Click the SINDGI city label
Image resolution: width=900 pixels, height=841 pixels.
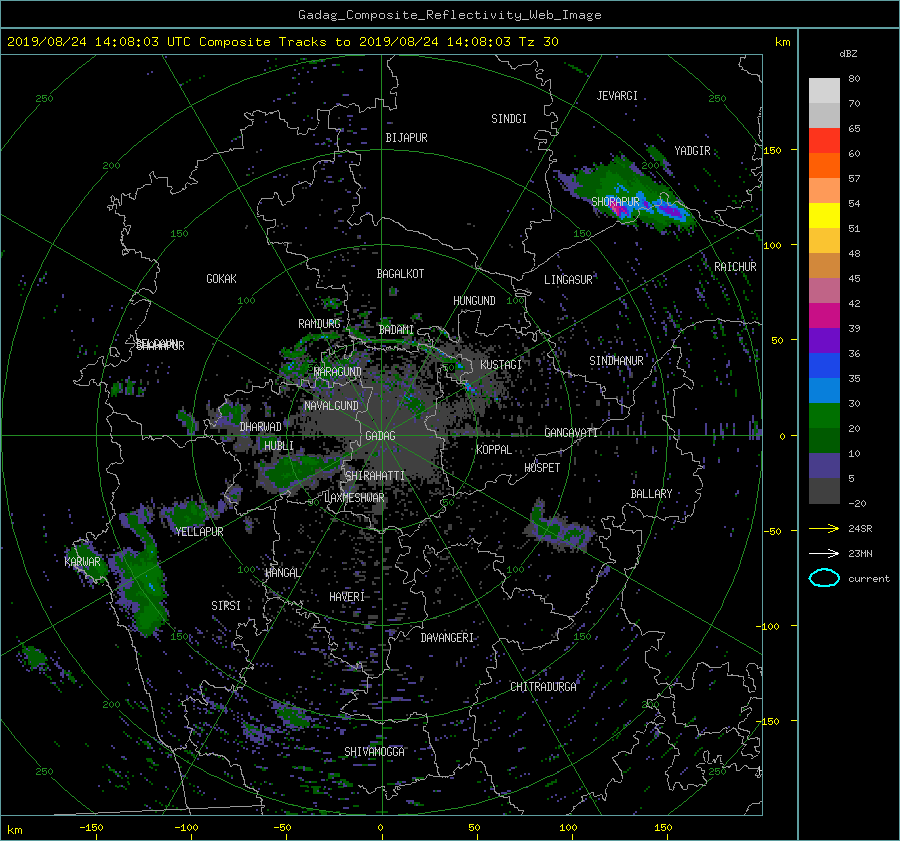(x=509, y=119)
